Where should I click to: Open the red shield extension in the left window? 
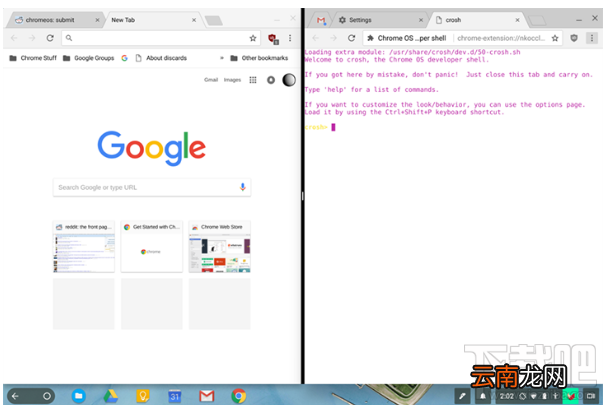(x=273, y=38)
